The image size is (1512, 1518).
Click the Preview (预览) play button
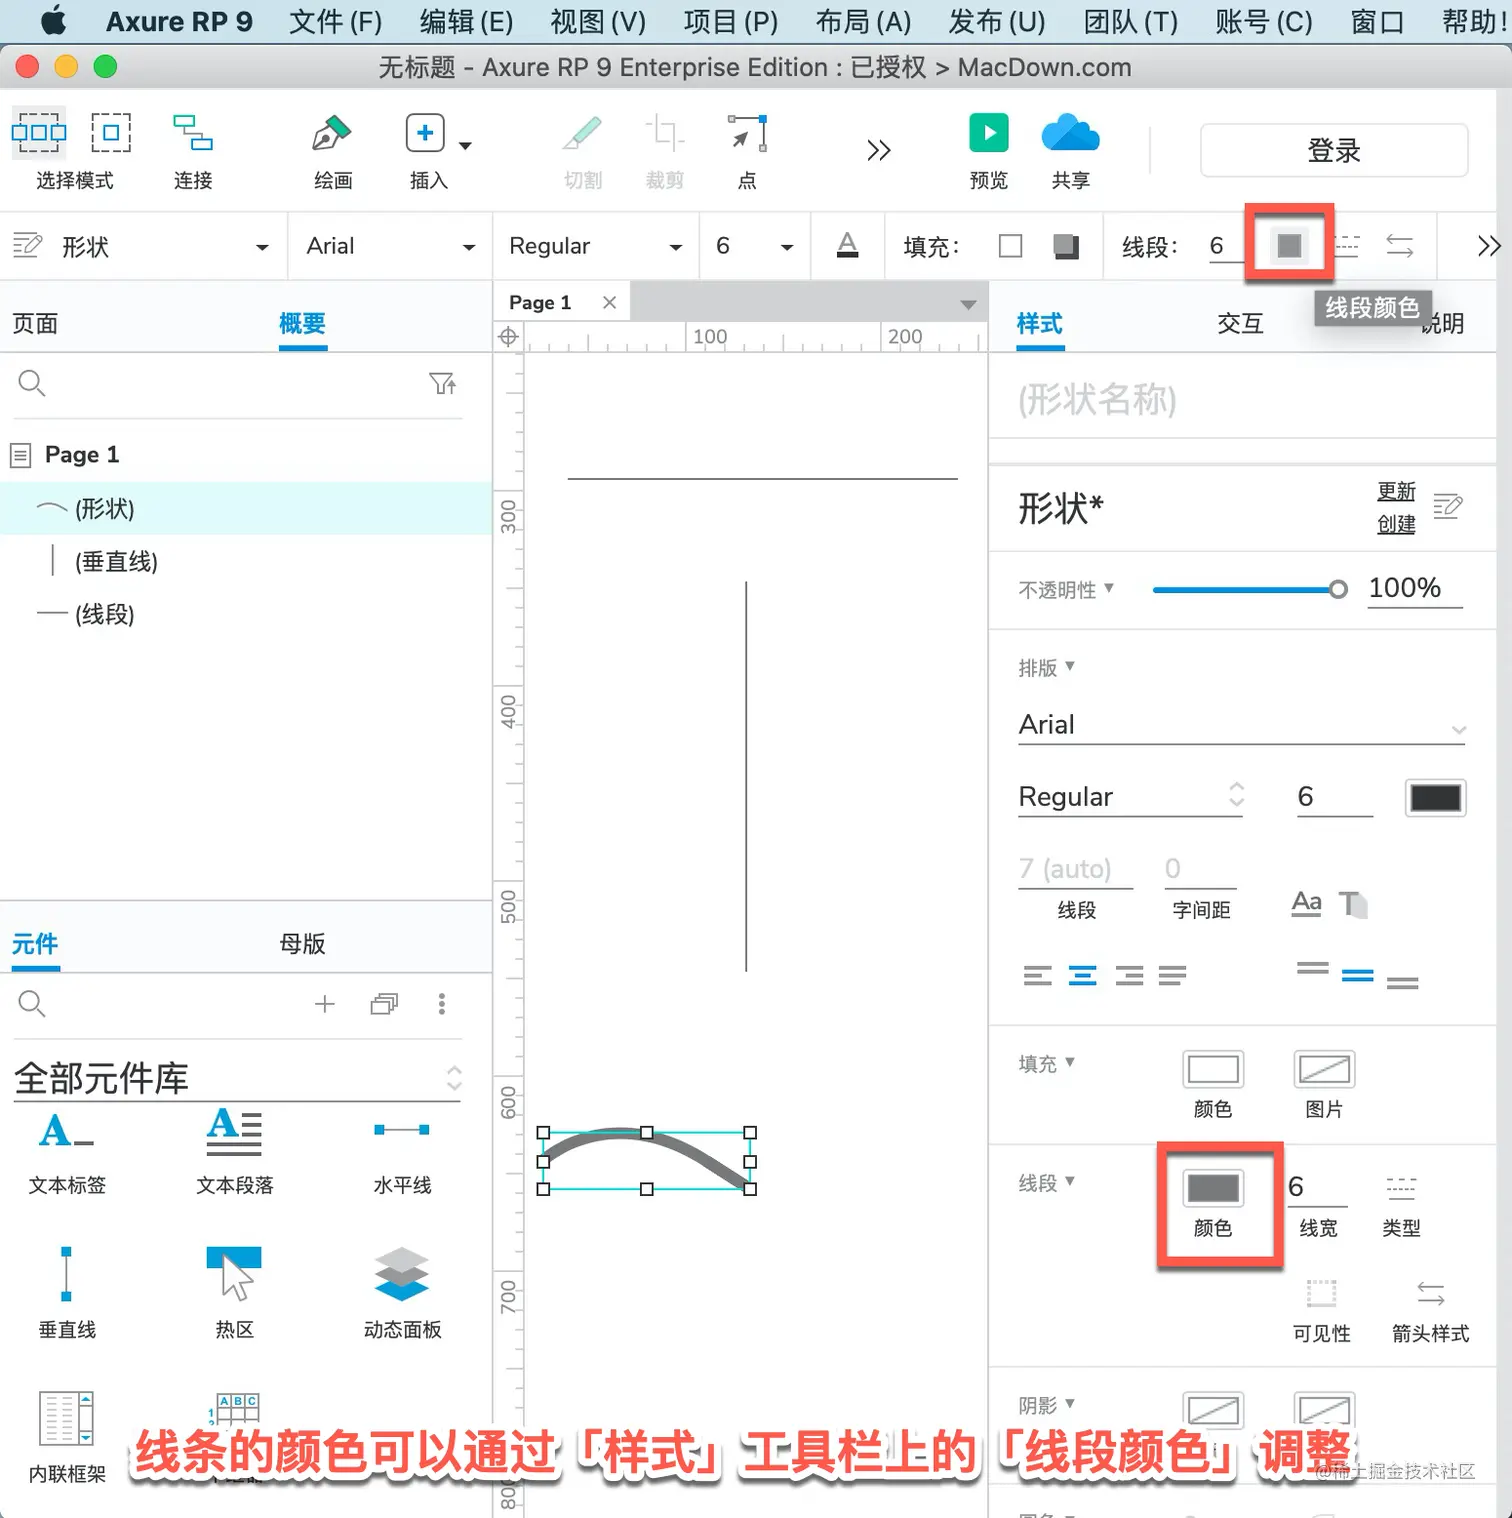click(x=989, y=133)
